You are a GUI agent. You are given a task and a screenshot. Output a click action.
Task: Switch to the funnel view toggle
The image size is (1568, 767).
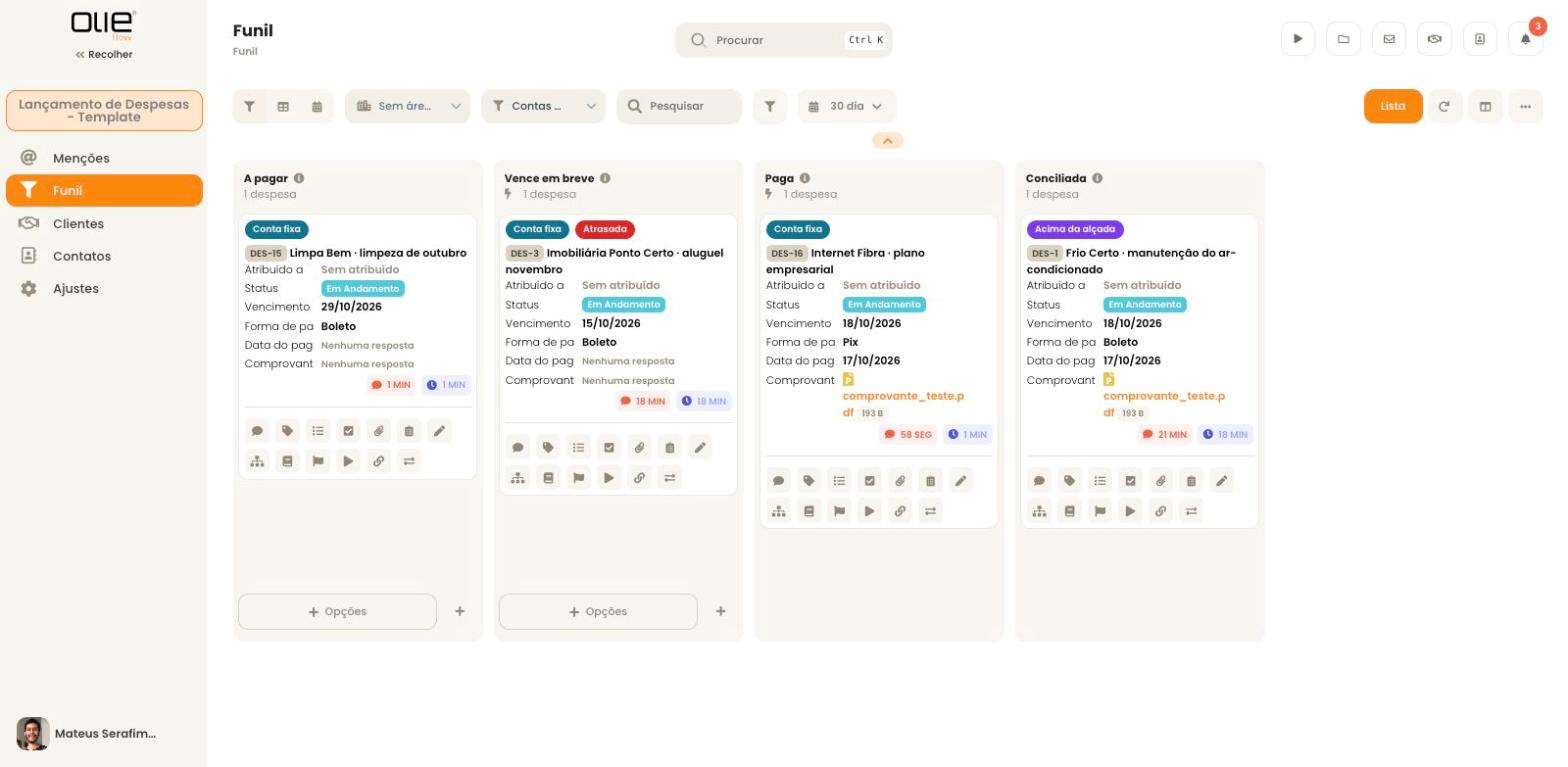click(x=250, y=106)
